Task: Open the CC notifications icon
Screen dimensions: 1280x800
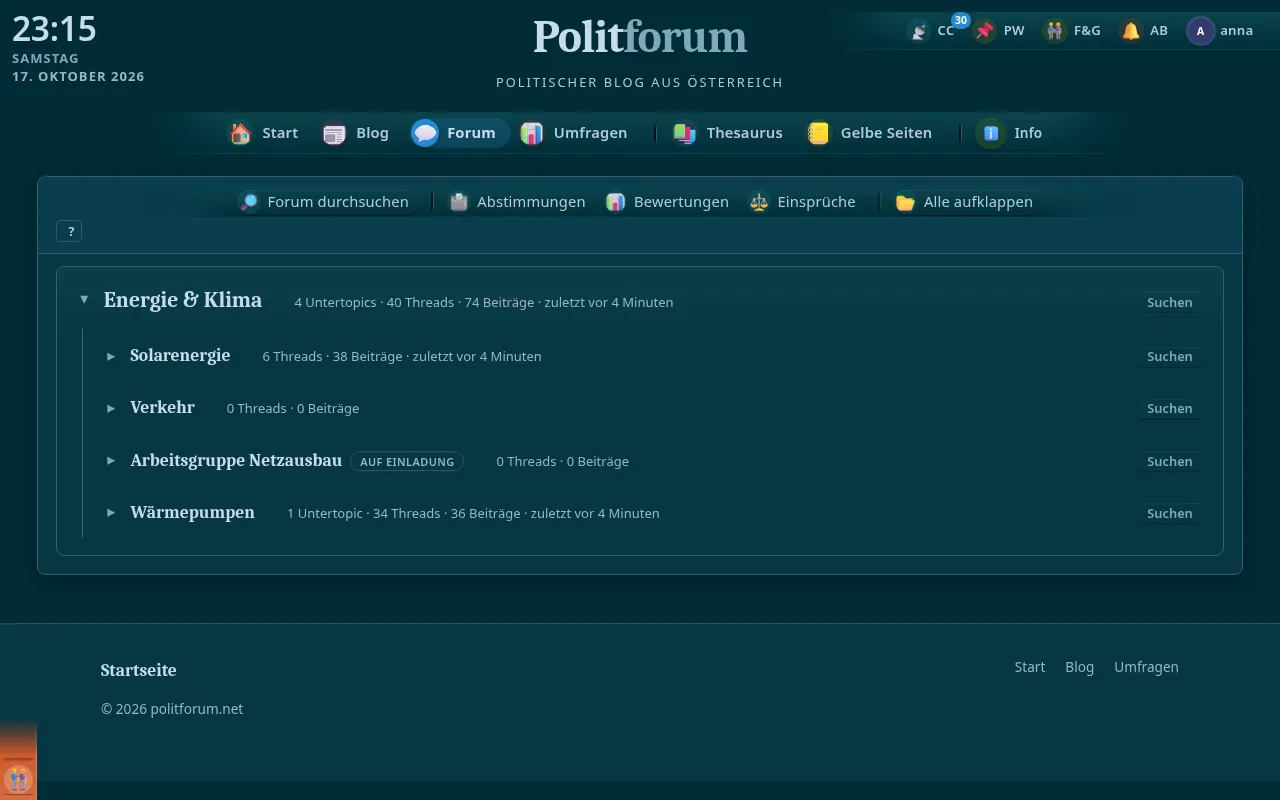Action: click(x=918, y=31)
